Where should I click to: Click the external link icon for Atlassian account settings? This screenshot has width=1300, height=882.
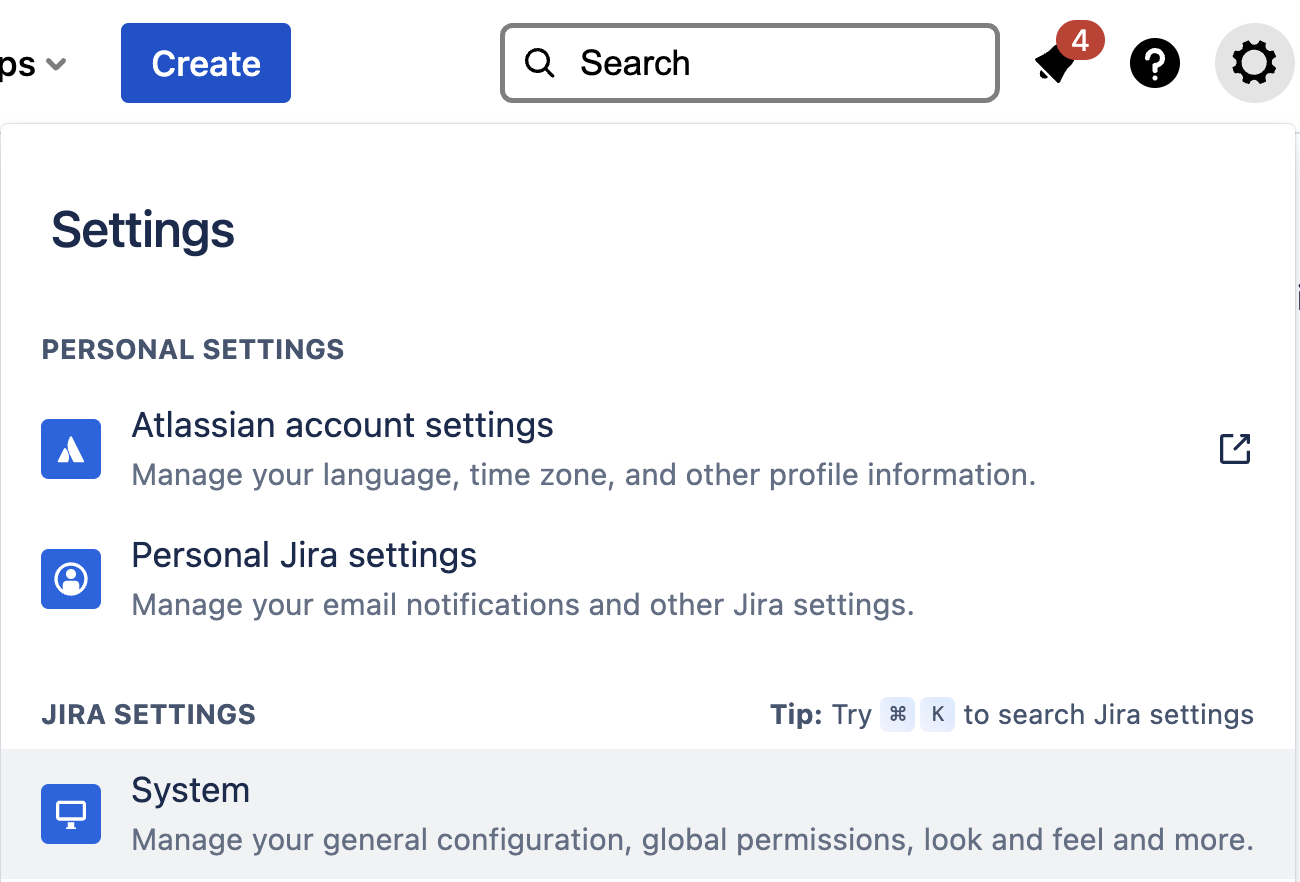[x=1235, y=448]
